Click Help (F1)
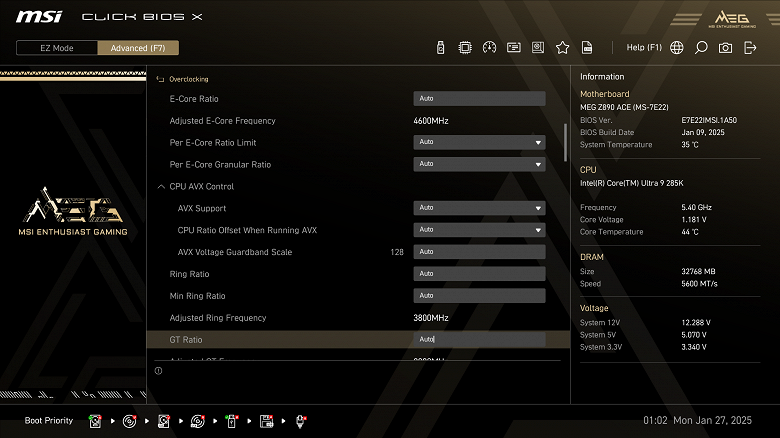The width and height of the screenshot is (780, 438). (x=644, y=48)
